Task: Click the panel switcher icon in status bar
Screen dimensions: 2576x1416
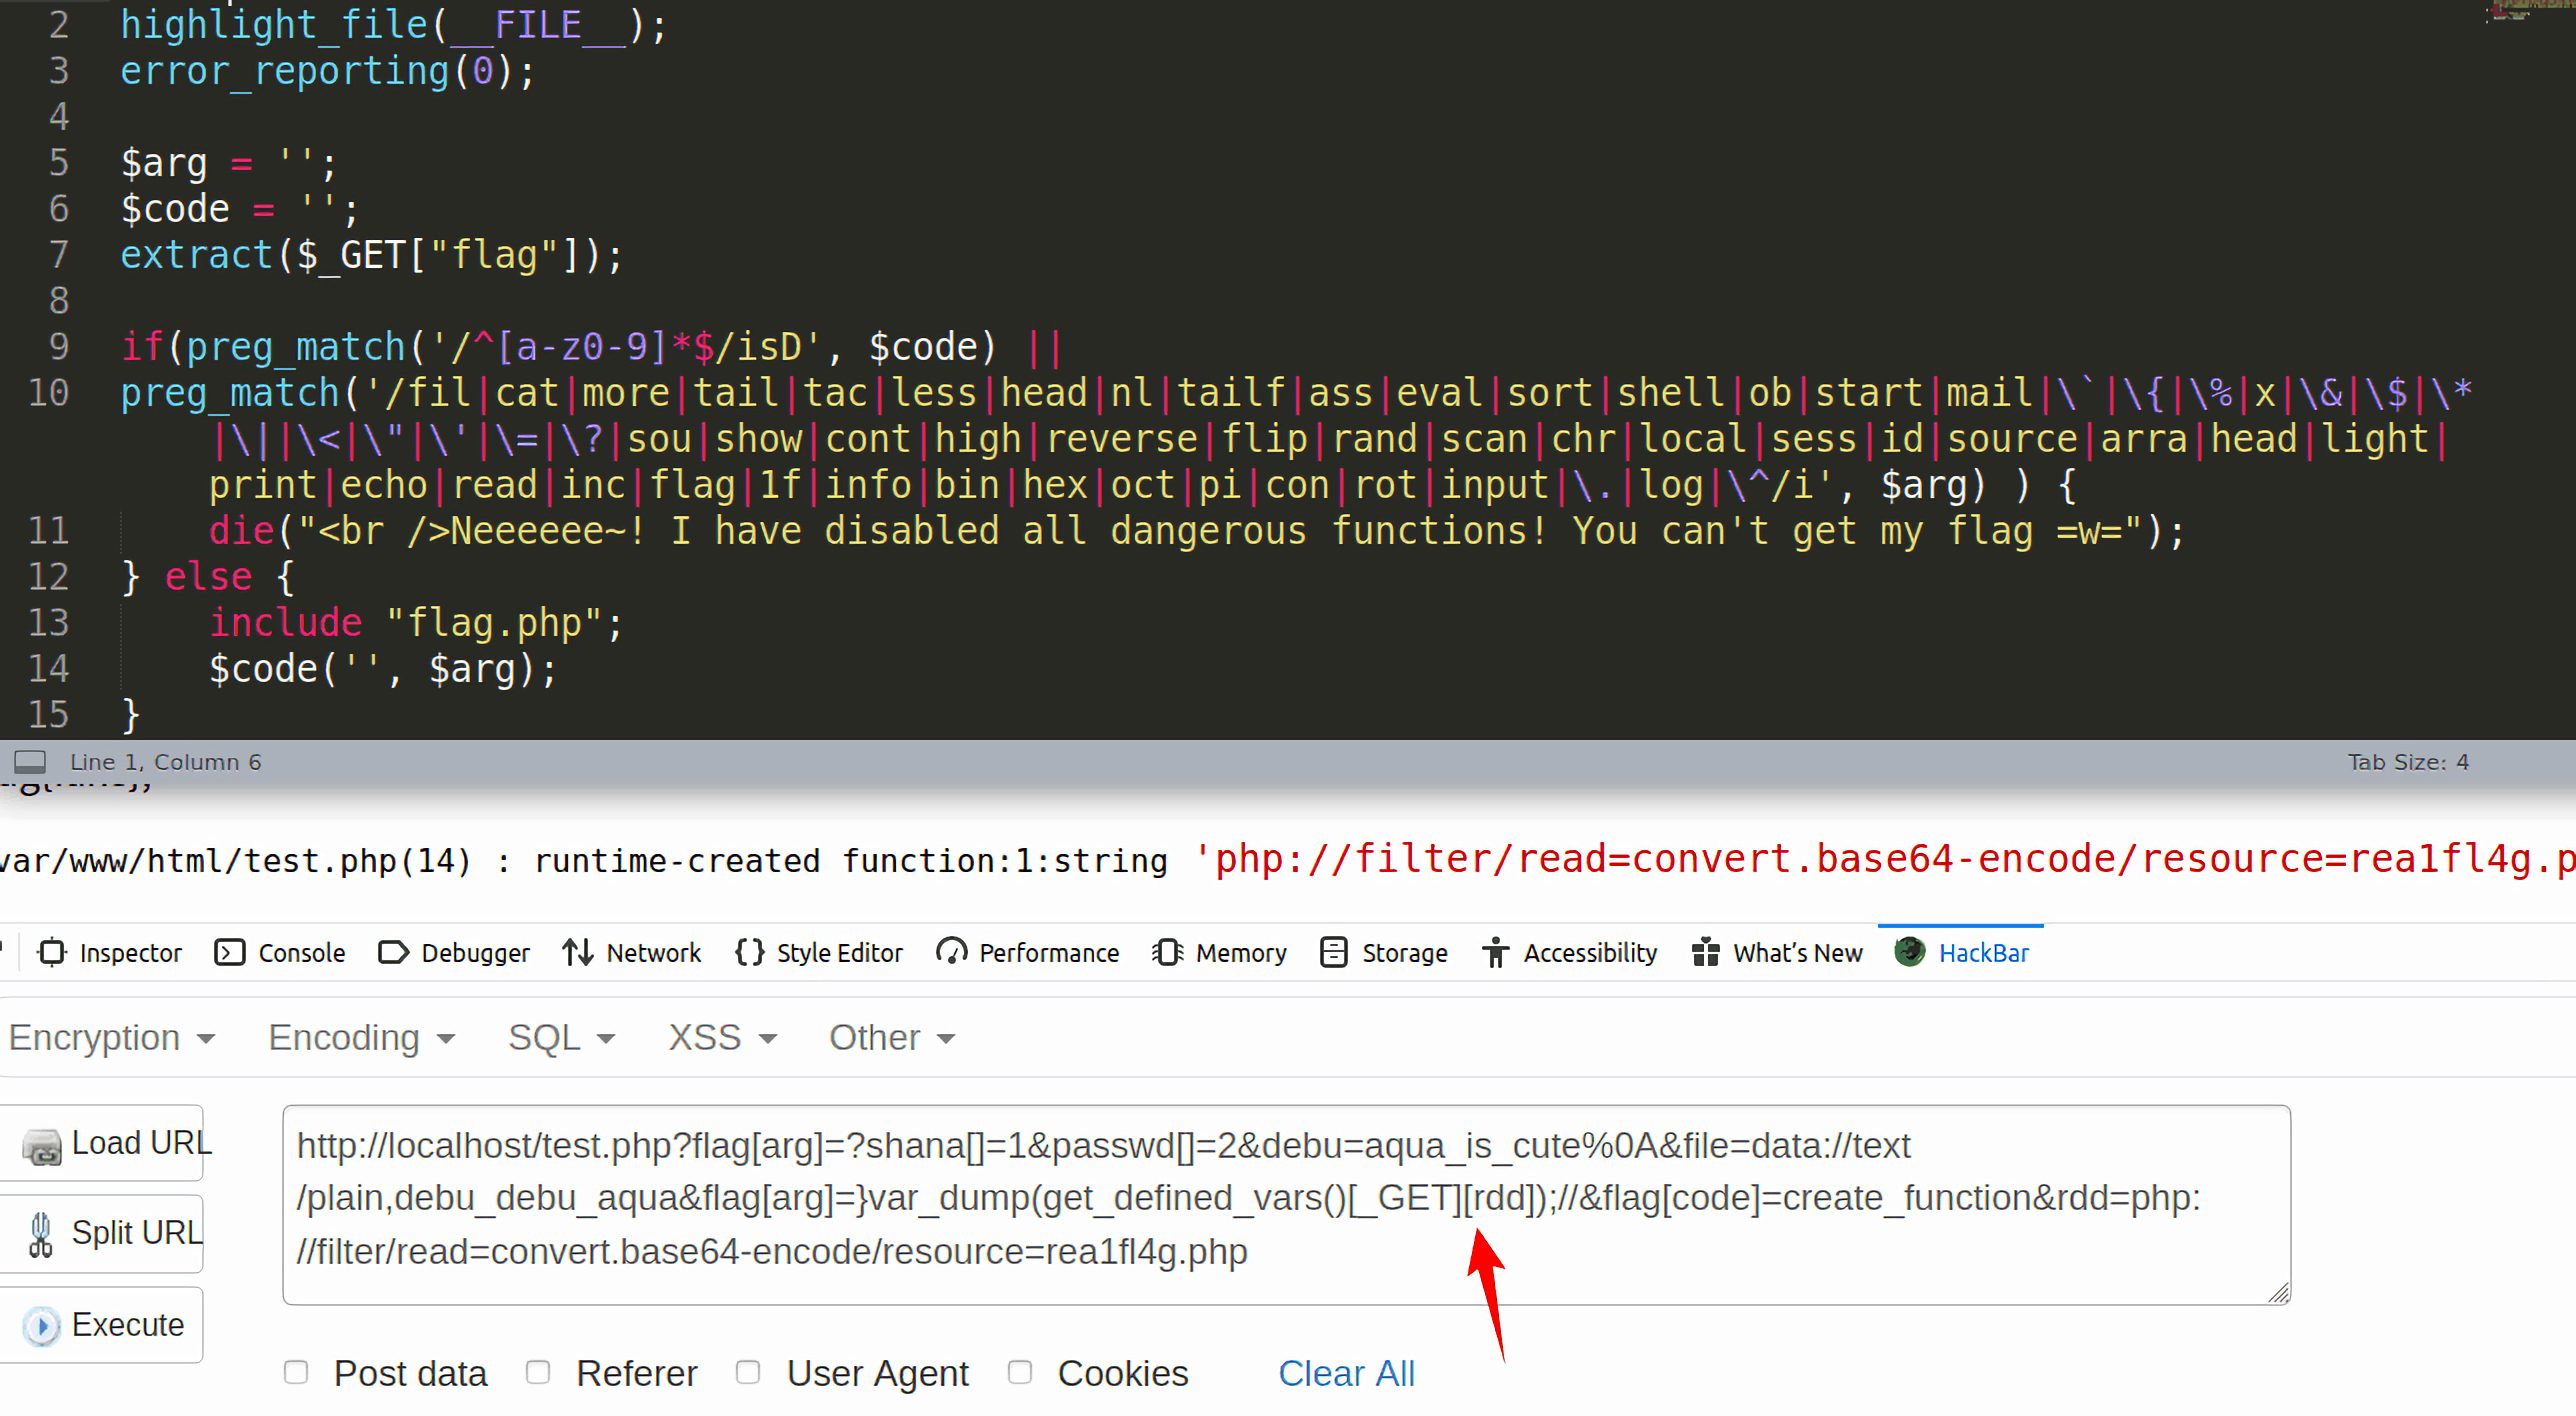Action: click(30, 762)
